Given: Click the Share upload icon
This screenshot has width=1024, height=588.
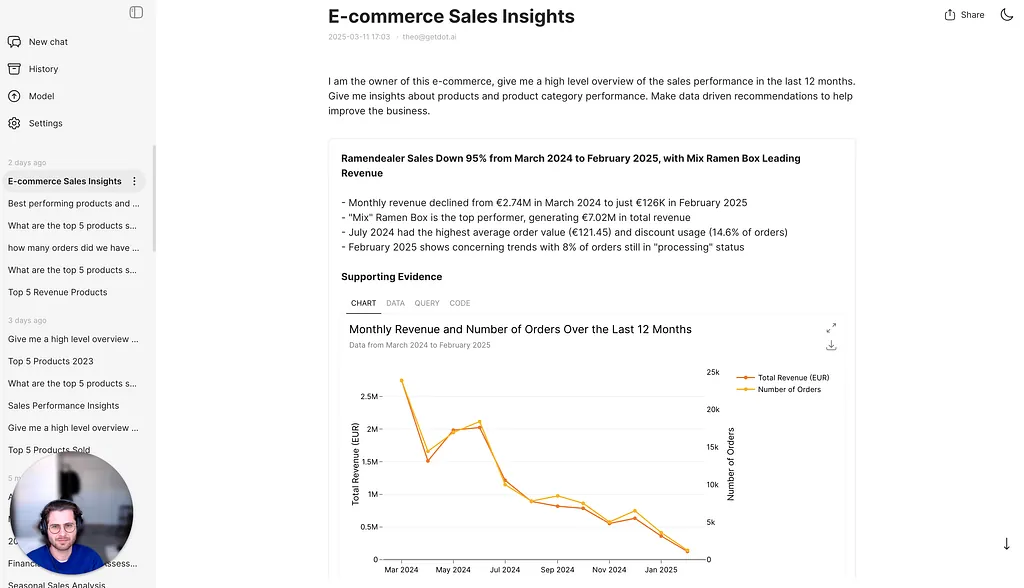Looking at the screenshot, I should pos(950,15).
